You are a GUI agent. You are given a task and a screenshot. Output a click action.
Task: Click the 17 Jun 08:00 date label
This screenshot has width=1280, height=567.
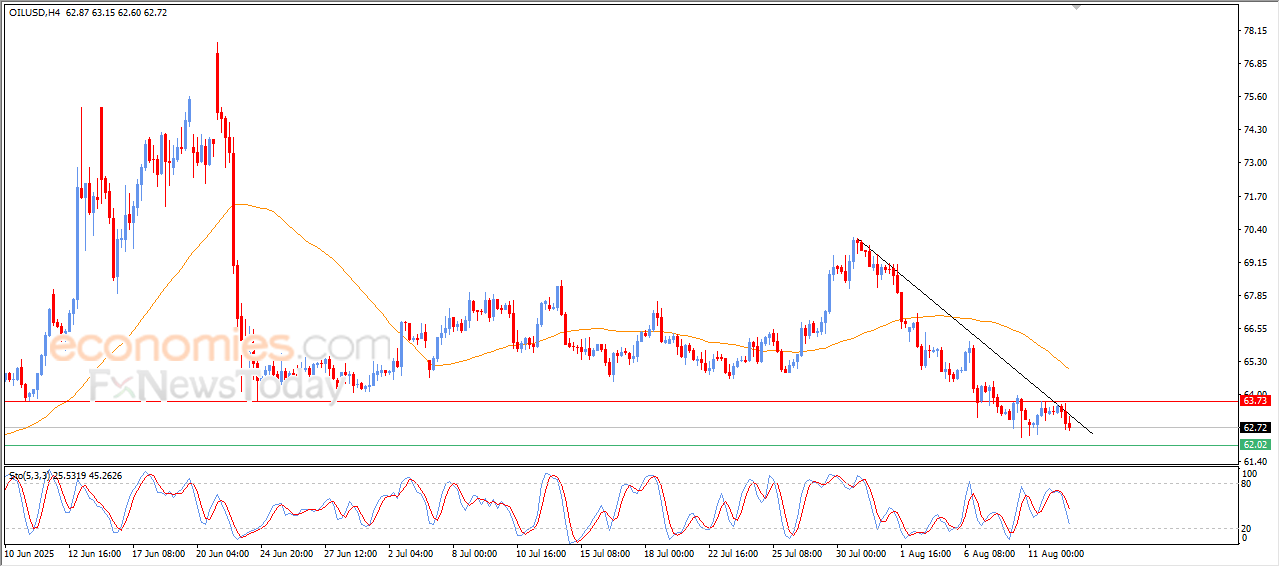click(x=158, y=552)
